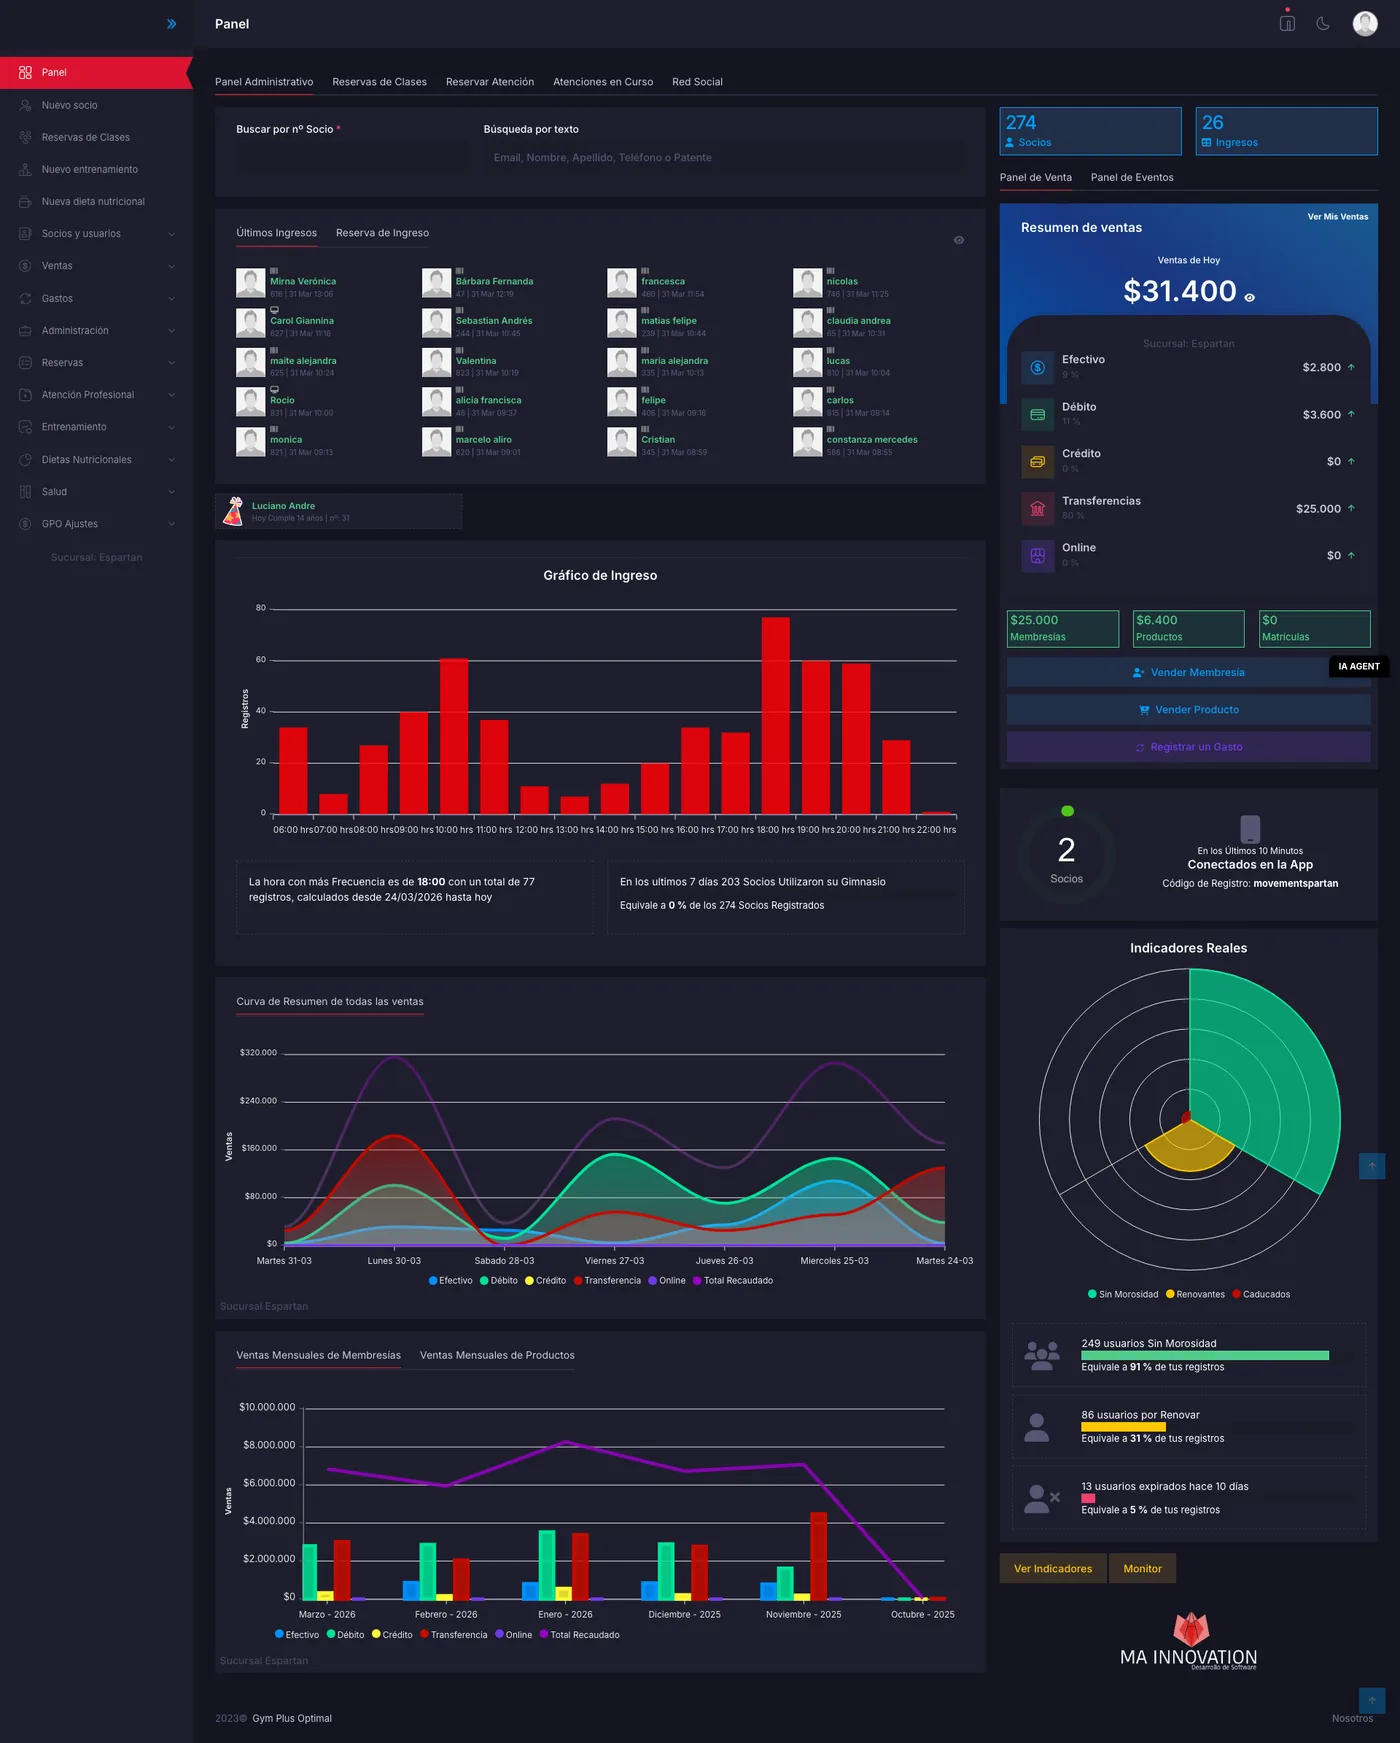The width and height of the screenshot is (1400, 1743).
Task: Click the Crédito cards icon
Action: pyautogui.click(x=1038, y=461)
